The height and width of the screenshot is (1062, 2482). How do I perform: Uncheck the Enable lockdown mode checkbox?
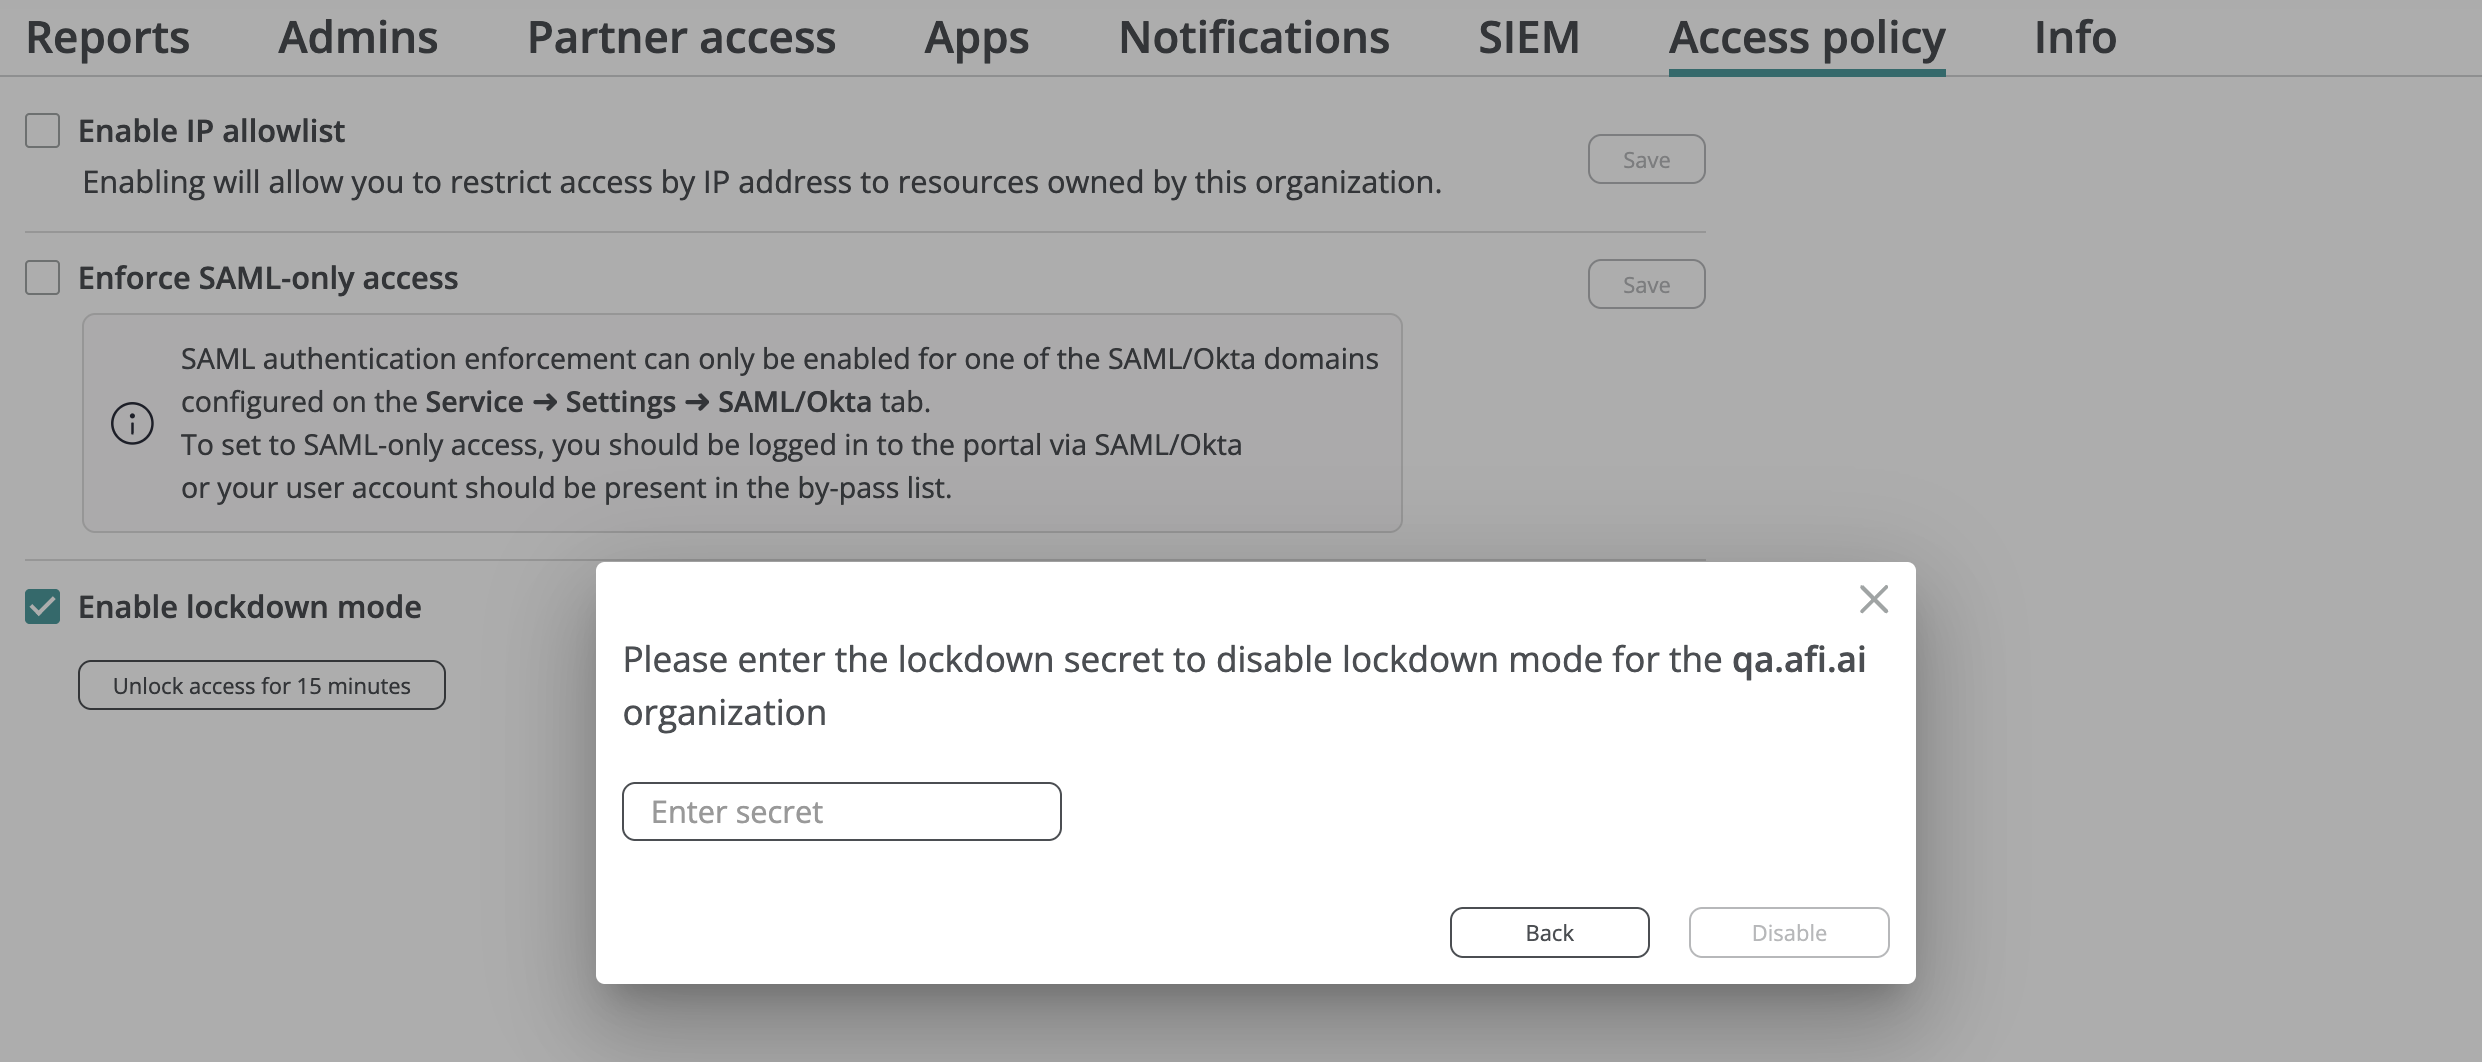42,606
